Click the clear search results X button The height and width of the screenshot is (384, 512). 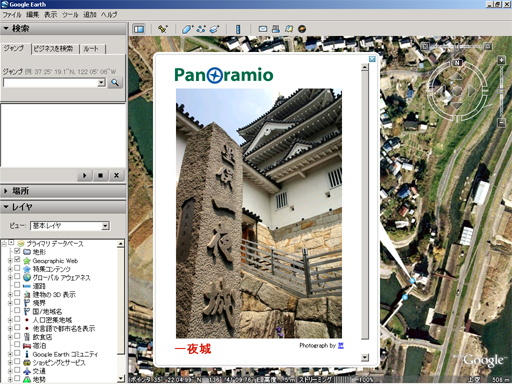click(x=116, y=175)
